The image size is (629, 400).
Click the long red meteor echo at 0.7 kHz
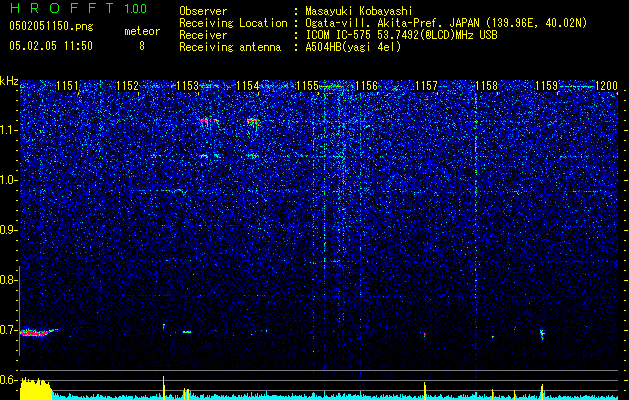[39, 332]
